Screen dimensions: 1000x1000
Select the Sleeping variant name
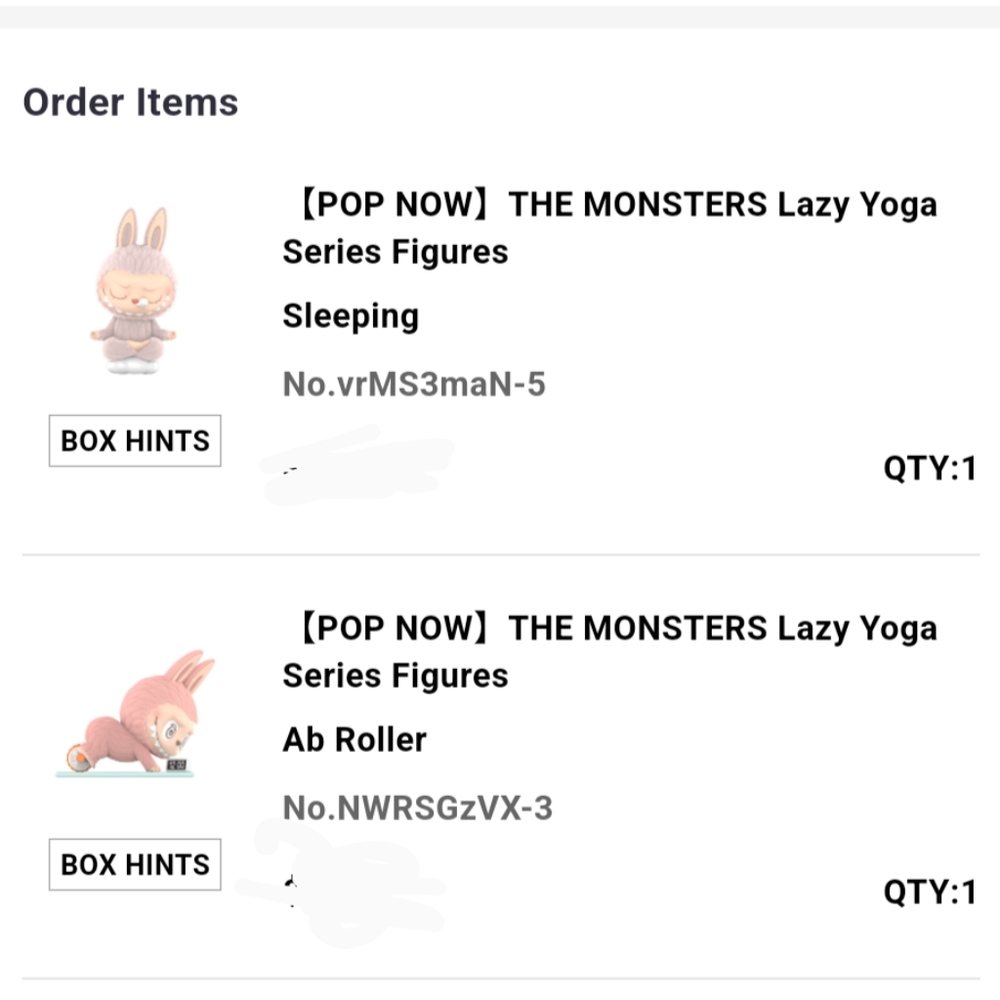pyautogui.click(x=350, y=316)
